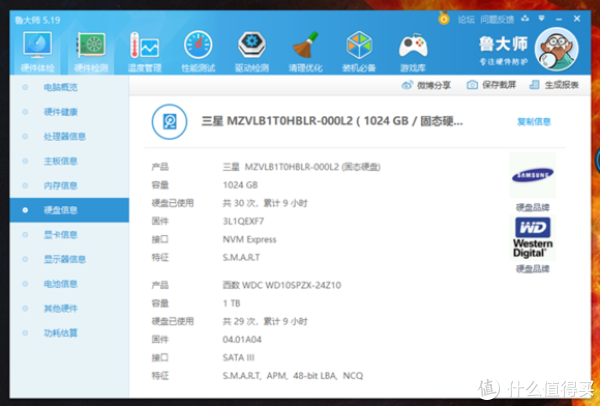The width and height of the screenshot is (600, 406).
Task: Open the 硬件体检 hardware checkup section
Action: pos(37,52)
